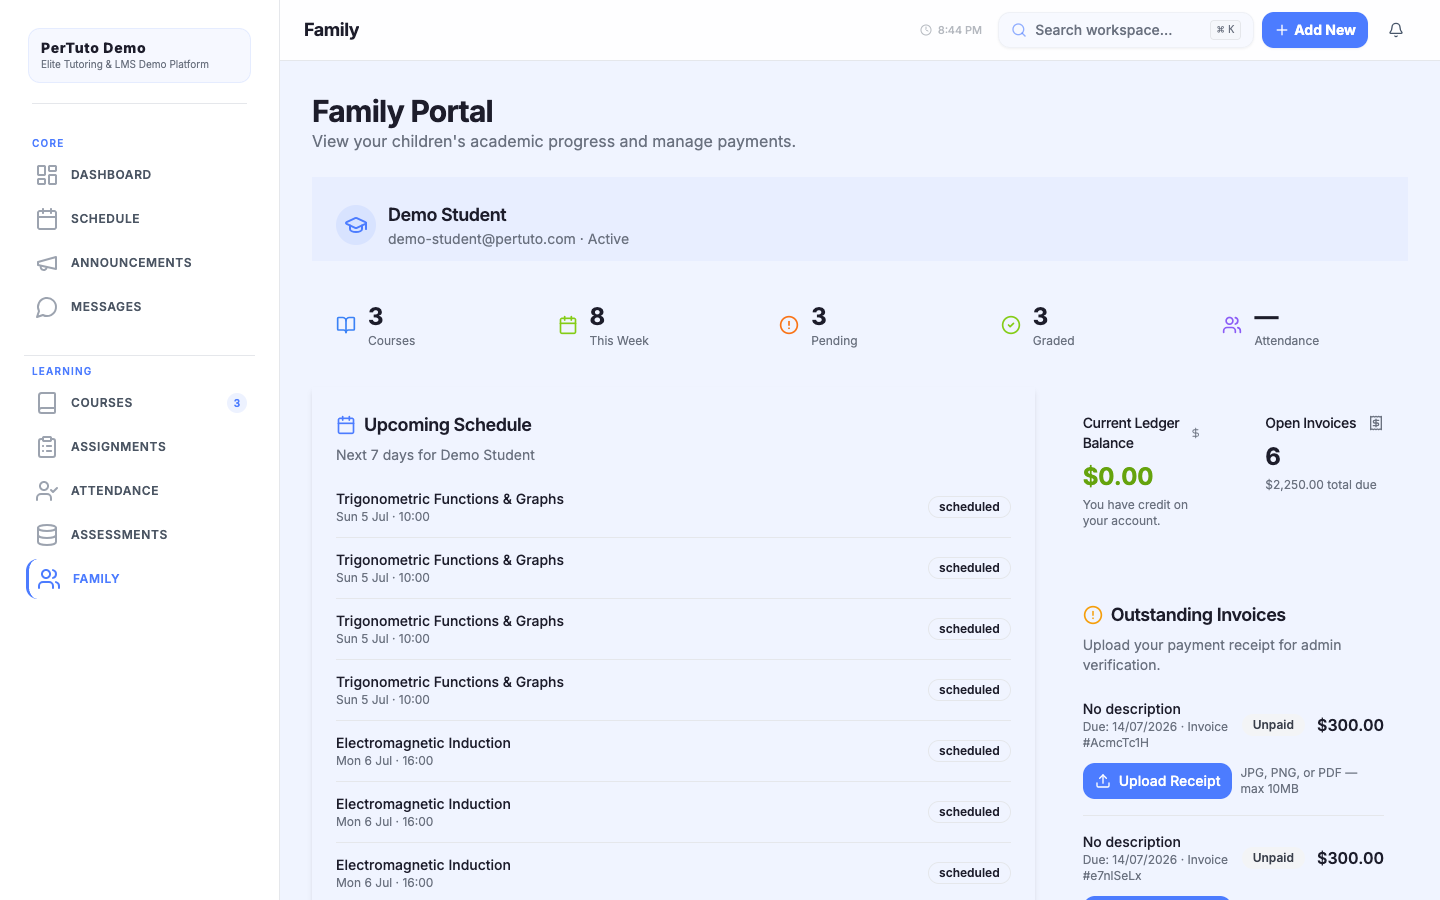Click the Demo Student name heading
The width and height of the screenshot is (1440, 900).
(x=447, y=215)
